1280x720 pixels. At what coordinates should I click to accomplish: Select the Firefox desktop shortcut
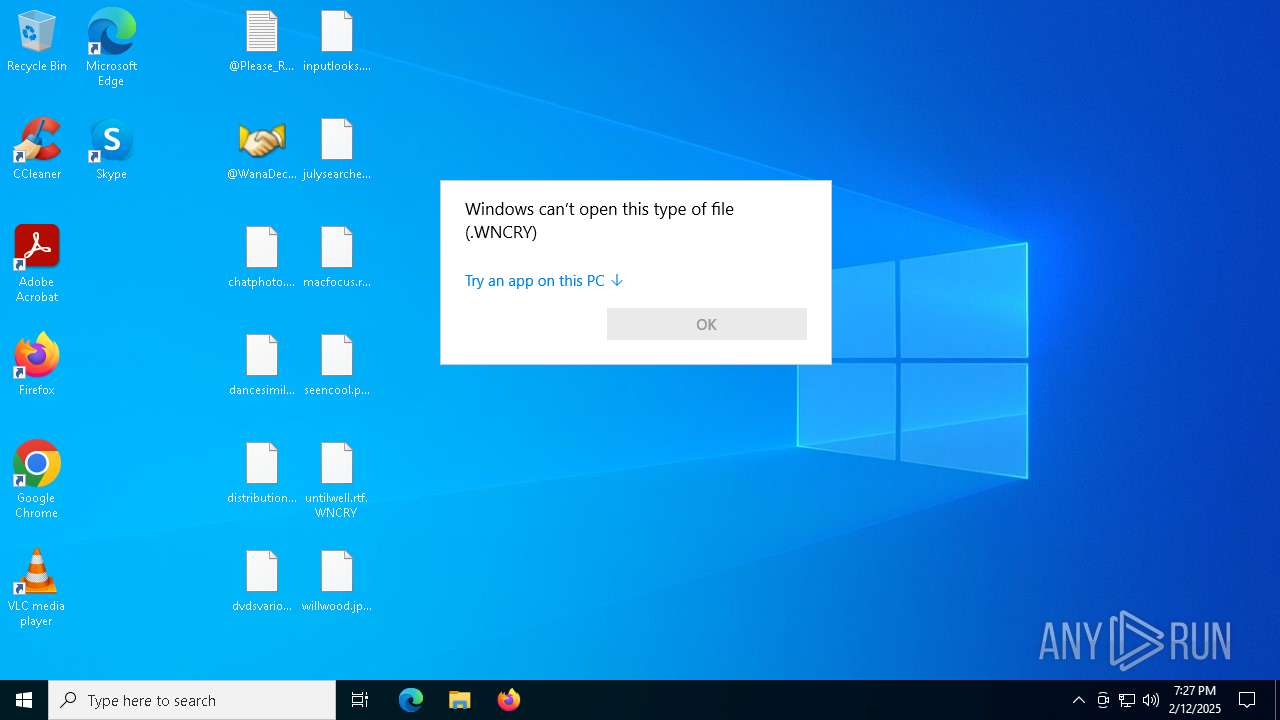37,365
